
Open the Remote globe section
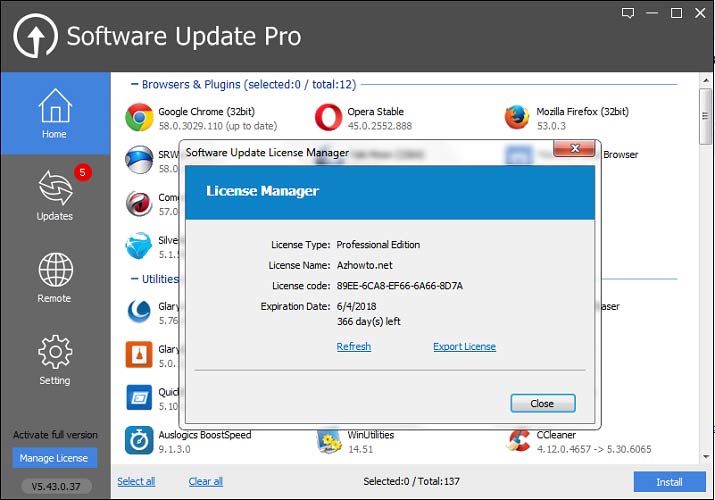pos(55,278)
